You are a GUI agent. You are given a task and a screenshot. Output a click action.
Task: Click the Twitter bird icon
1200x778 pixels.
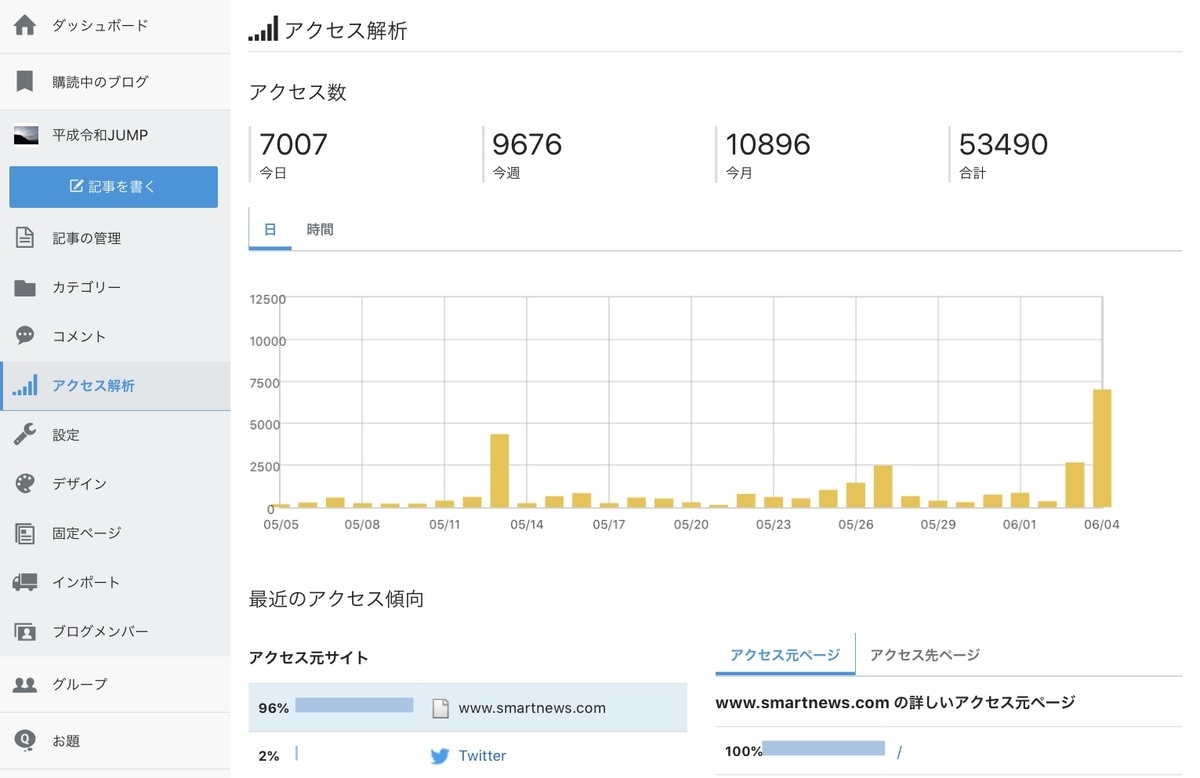pyautogui.click(x=440, y=756)
